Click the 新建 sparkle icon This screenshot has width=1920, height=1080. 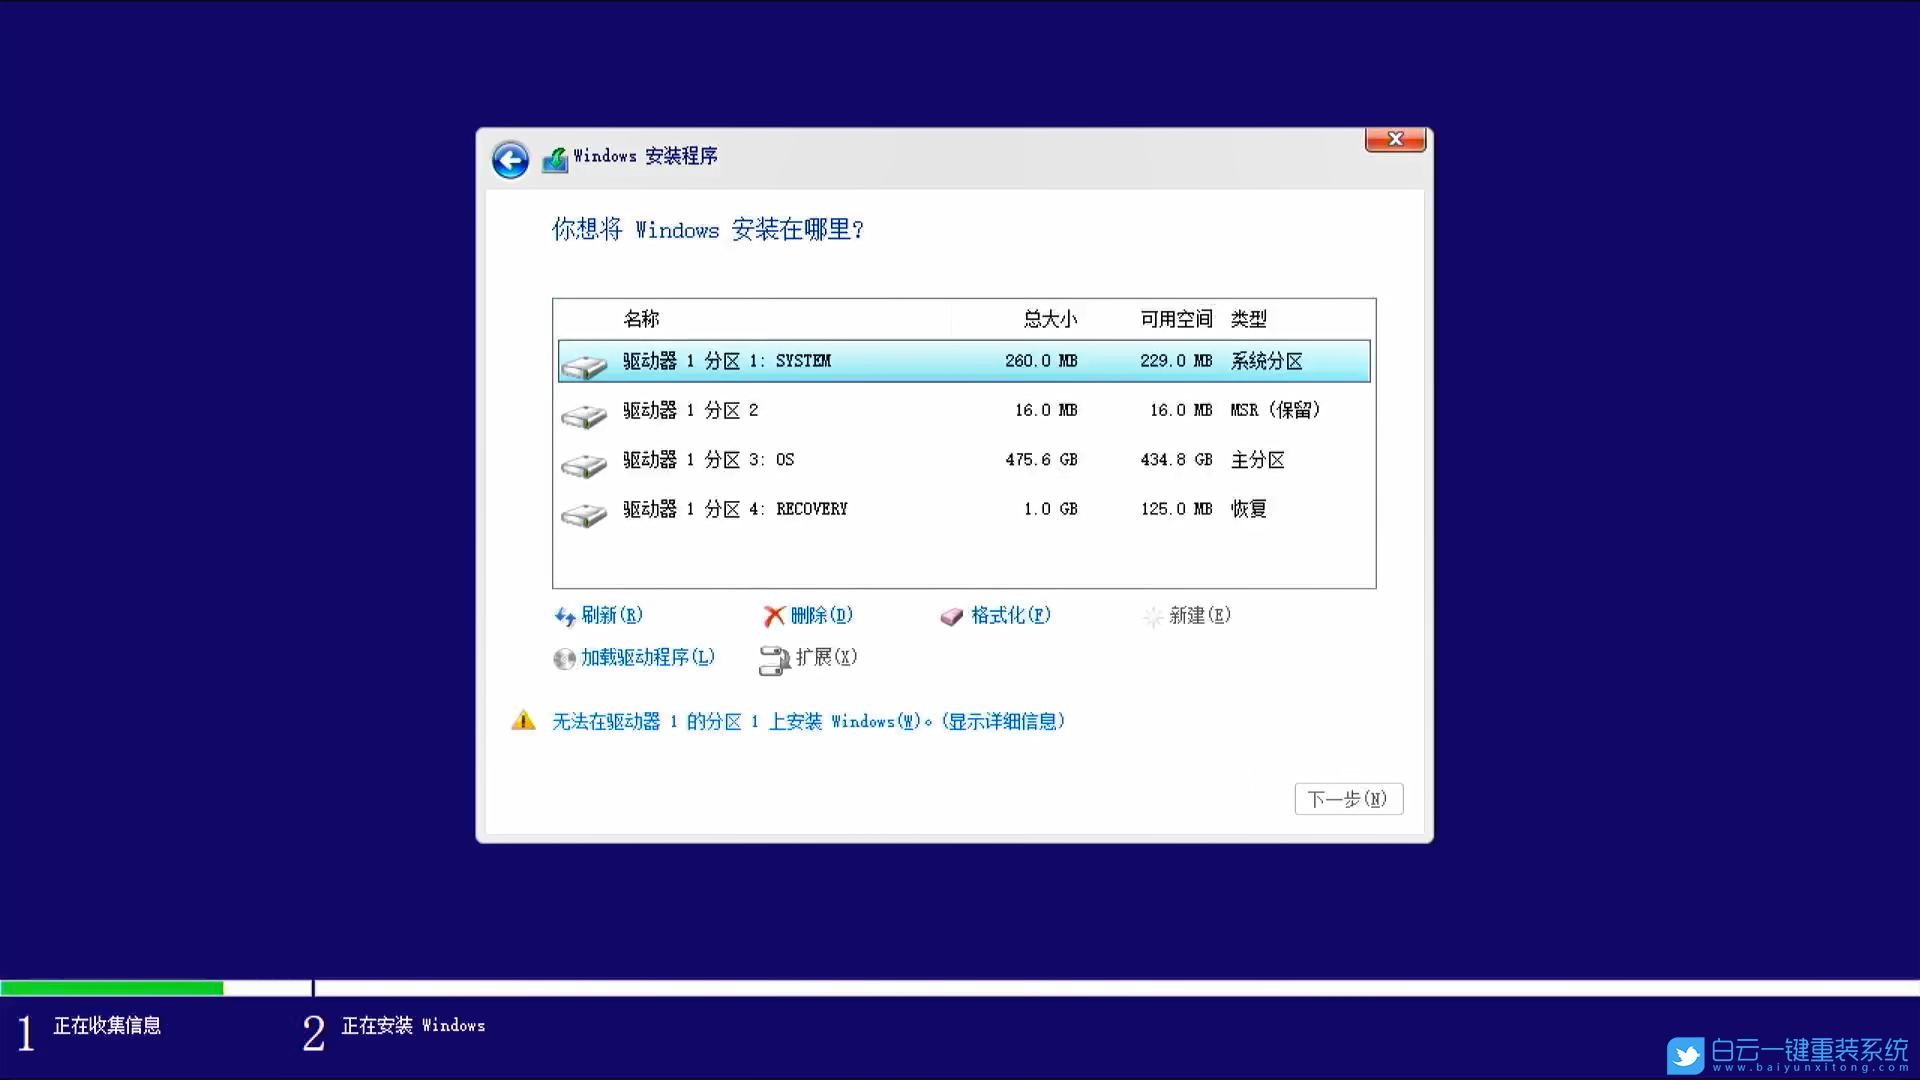1153,616
